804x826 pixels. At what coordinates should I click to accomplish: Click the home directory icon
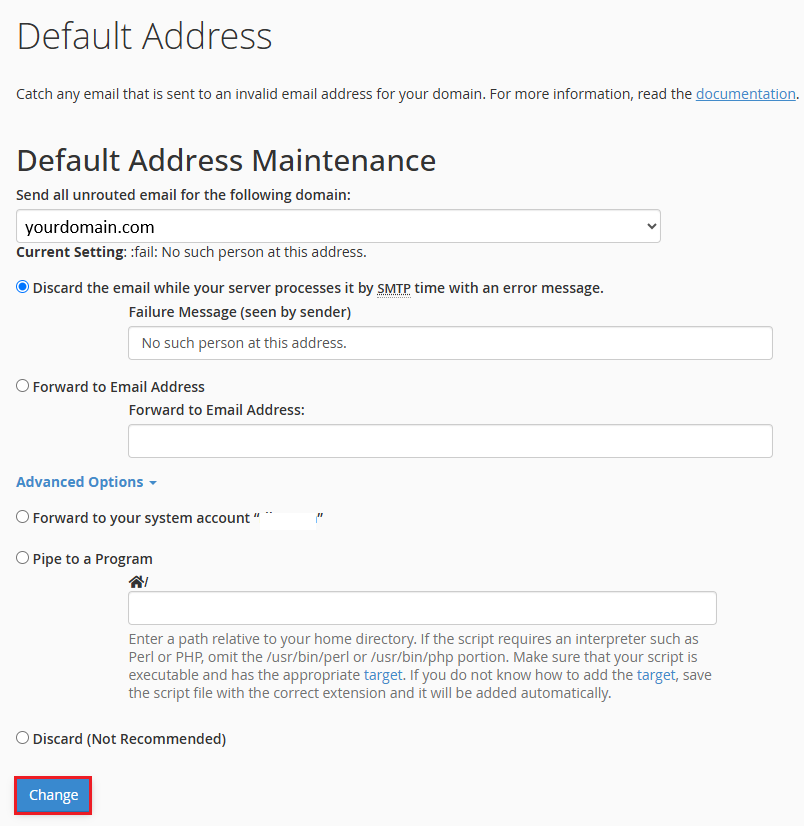(x=136, y=581)
